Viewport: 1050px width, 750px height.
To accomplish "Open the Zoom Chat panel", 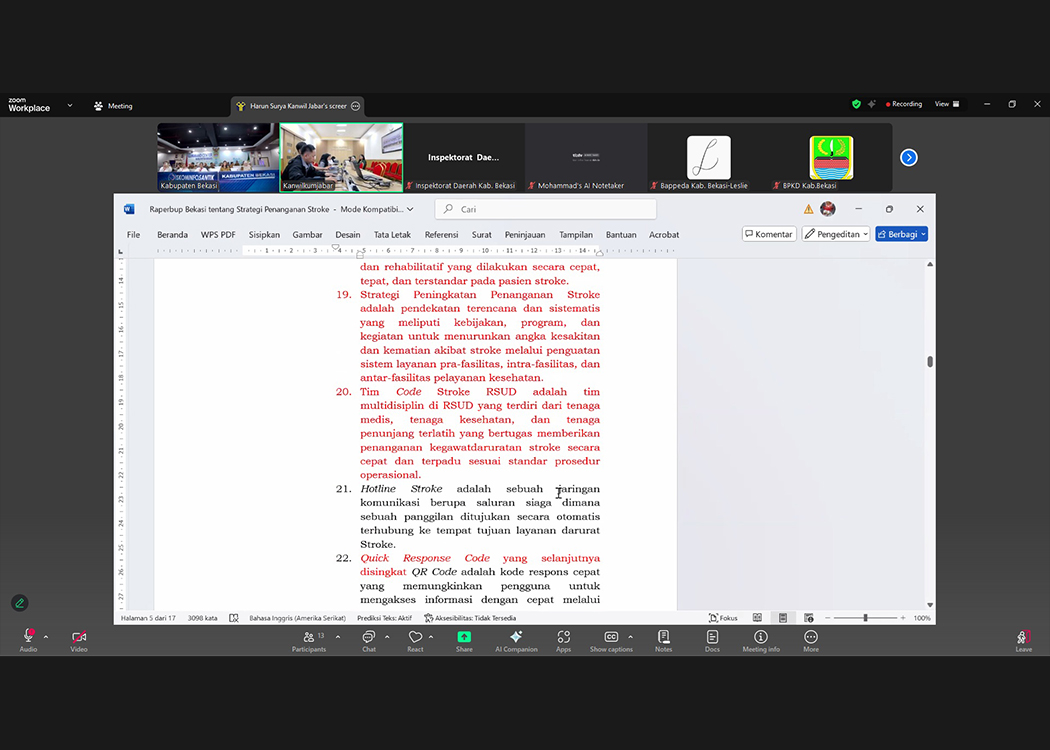I will pyautogui.click(x=368, y=638).
